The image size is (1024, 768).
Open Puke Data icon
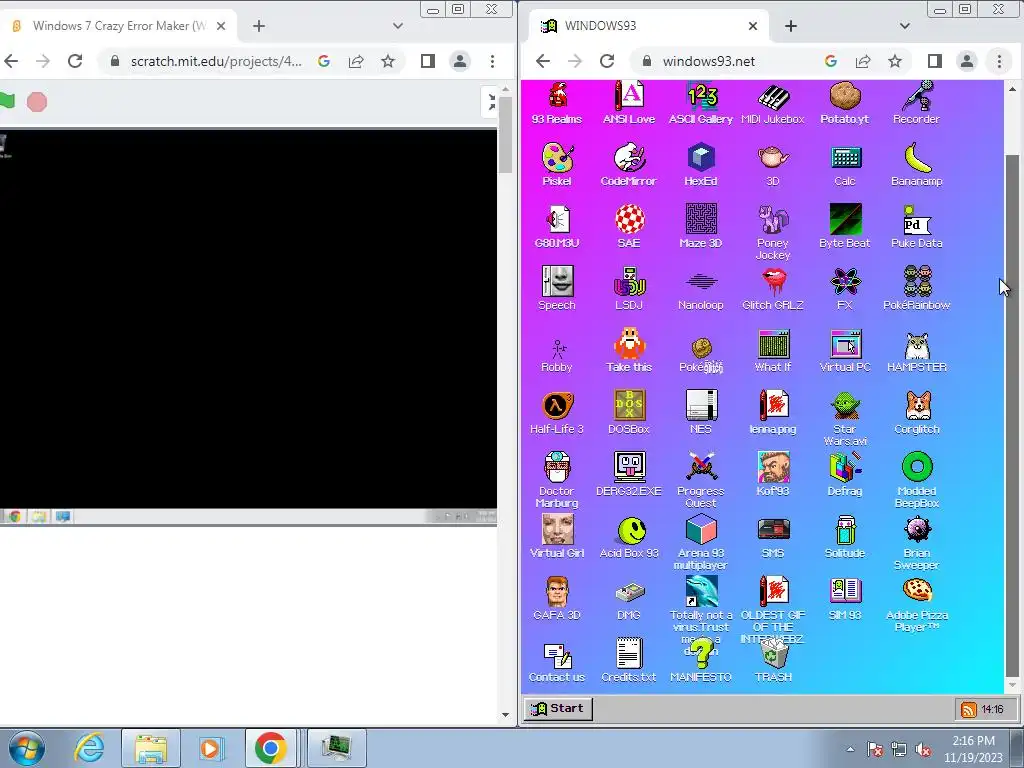[916, 227]
